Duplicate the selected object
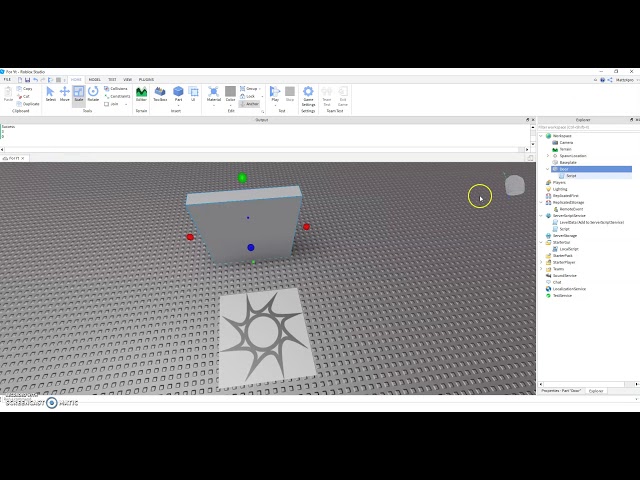This screenshot has height=480, width=640. coord(28,104)
